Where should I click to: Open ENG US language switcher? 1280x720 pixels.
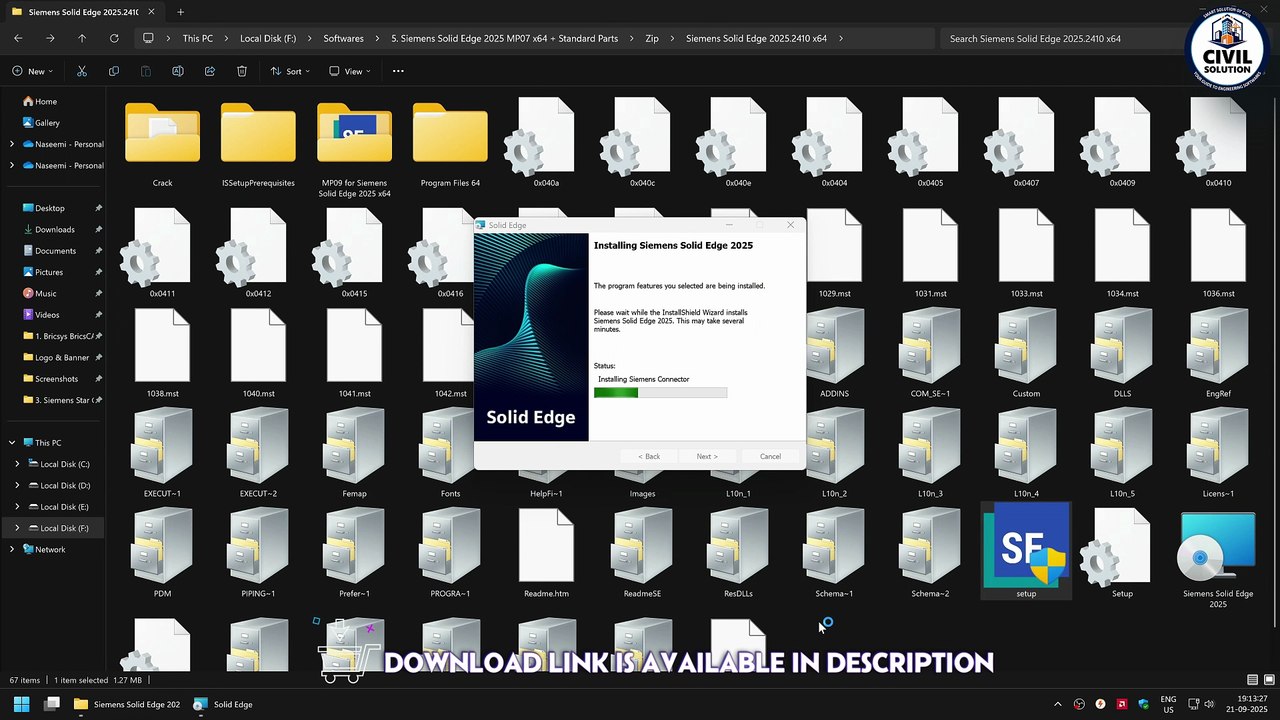pos(1168,704)
